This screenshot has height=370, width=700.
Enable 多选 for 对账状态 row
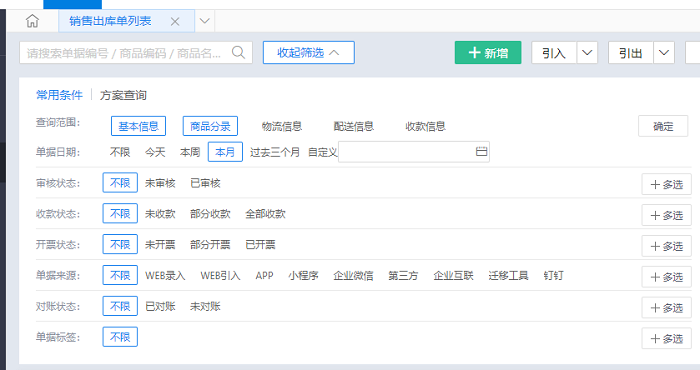click(667, 308)
